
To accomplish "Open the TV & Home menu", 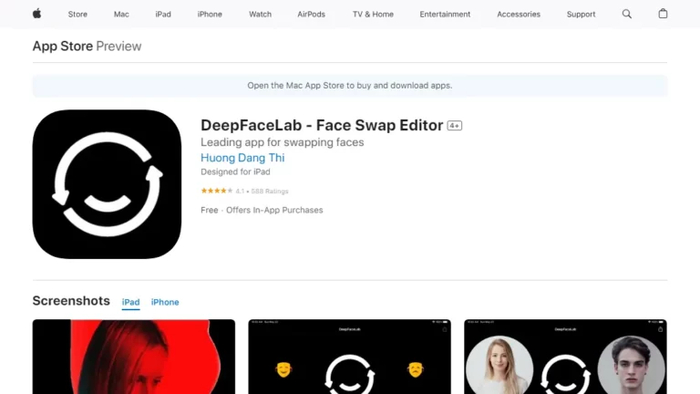I will 373,14.
